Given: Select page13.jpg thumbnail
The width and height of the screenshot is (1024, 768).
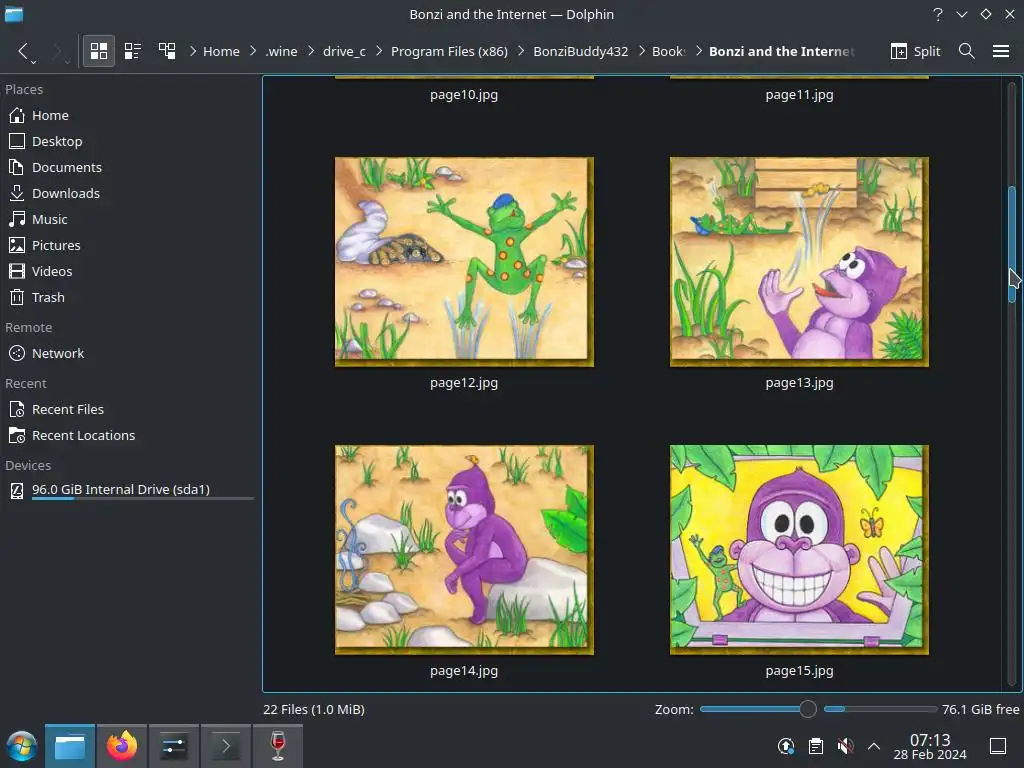Looking at the screenshot, I should 799,261.
